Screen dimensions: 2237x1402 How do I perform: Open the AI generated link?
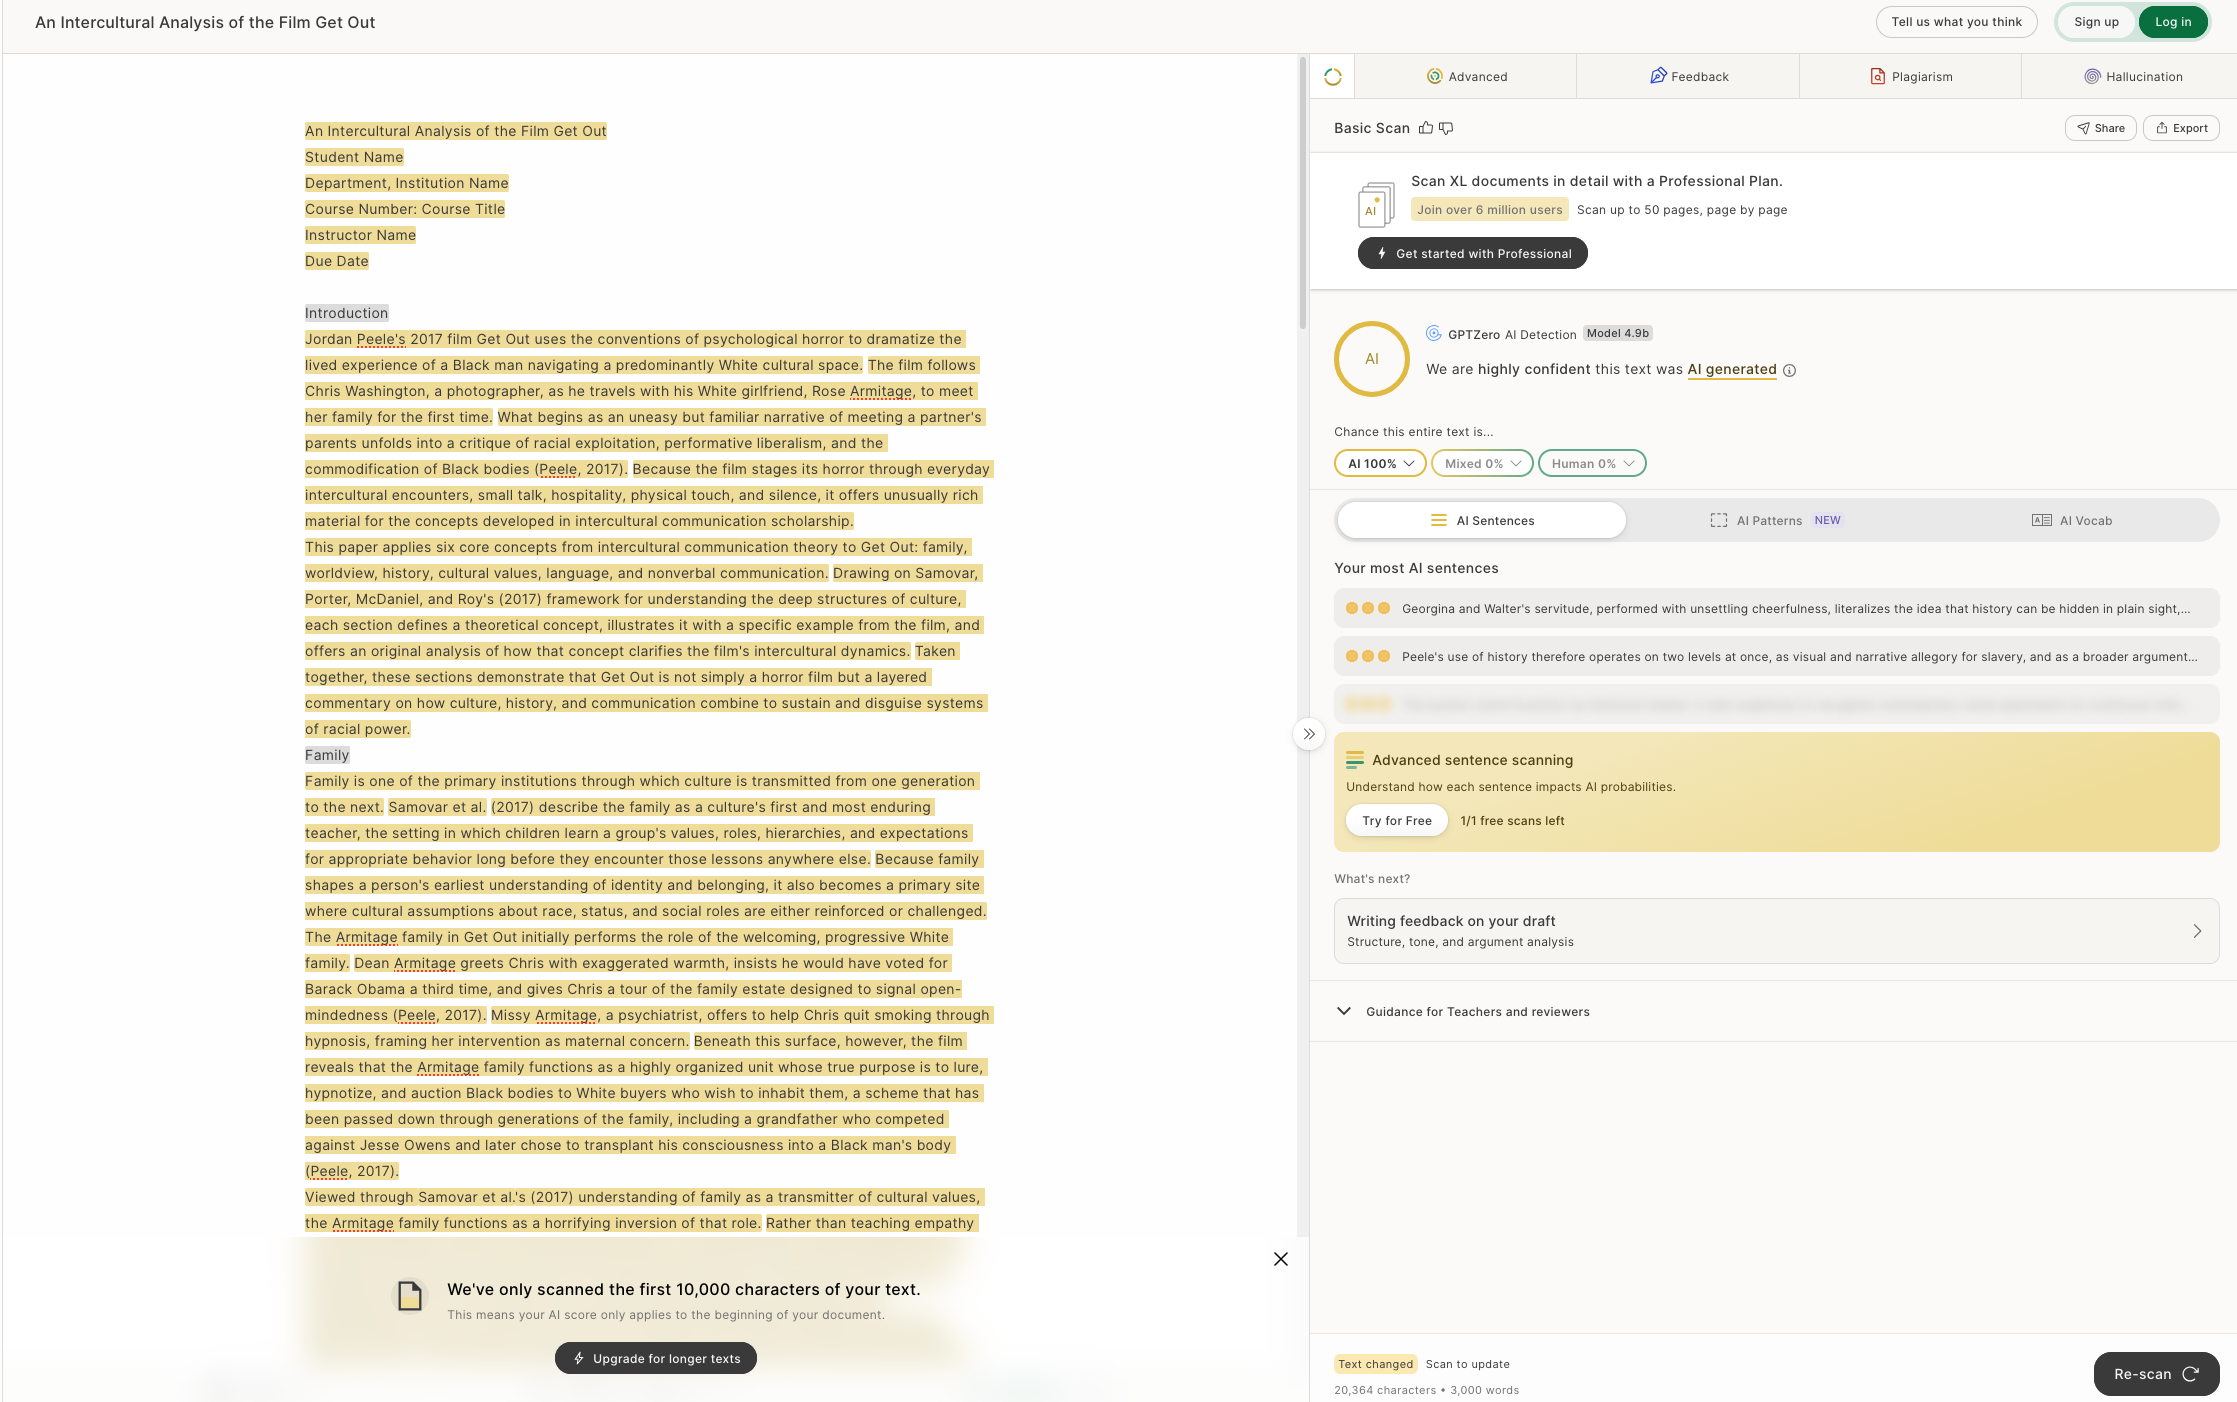point(1732,369)
